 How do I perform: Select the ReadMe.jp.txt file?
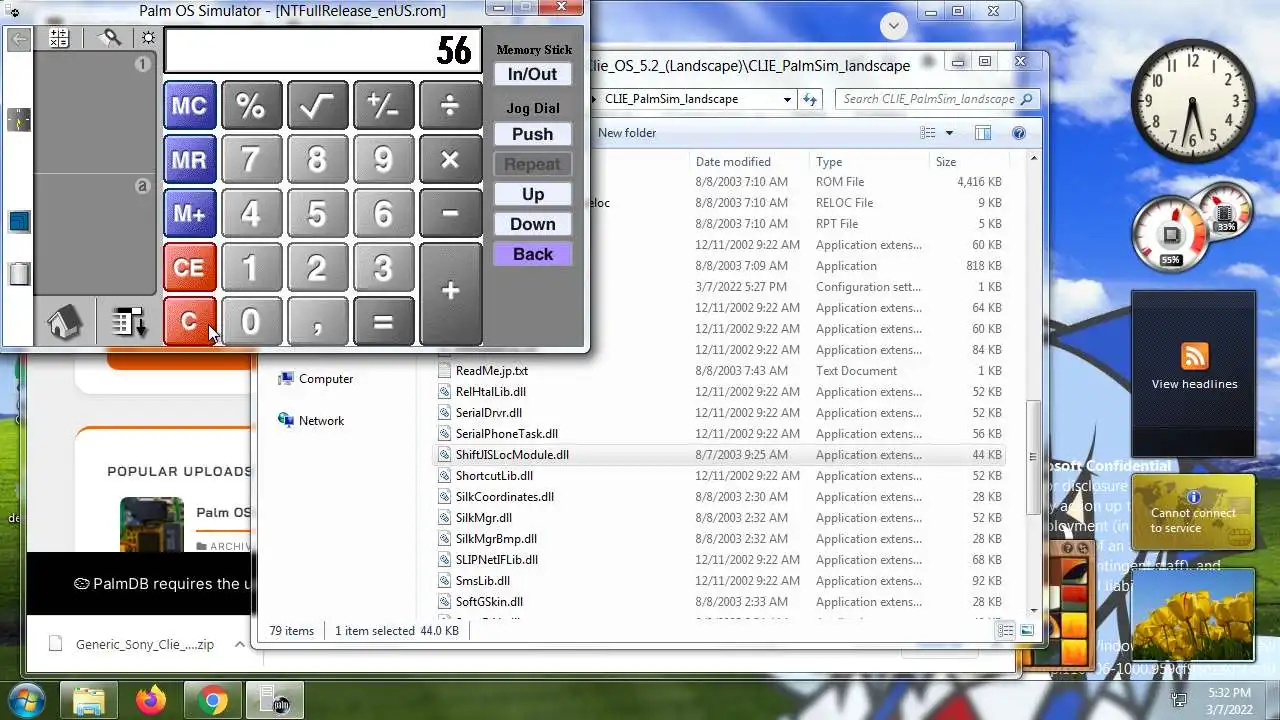click(x=492, y=371)
